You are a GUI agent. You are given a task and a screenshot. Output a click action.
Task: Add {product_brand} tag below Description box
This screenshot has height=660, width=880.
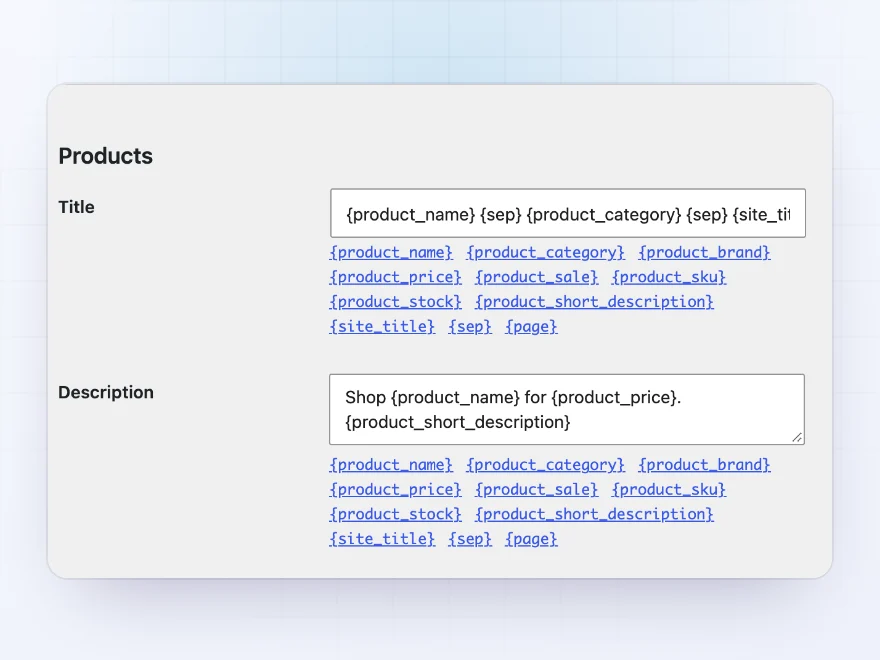coord(704,465)
